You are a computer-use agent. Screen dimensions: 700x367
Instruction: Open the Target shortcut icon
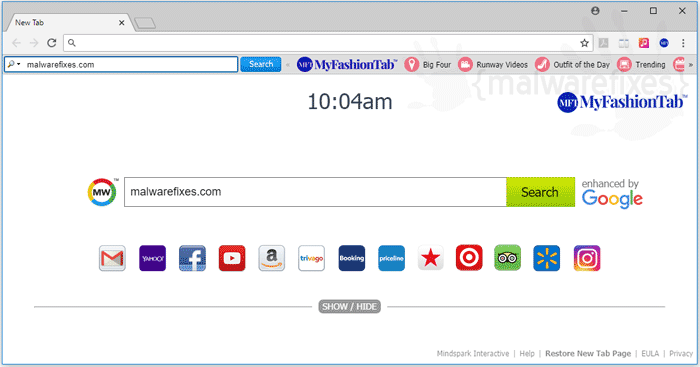(469, 258)
